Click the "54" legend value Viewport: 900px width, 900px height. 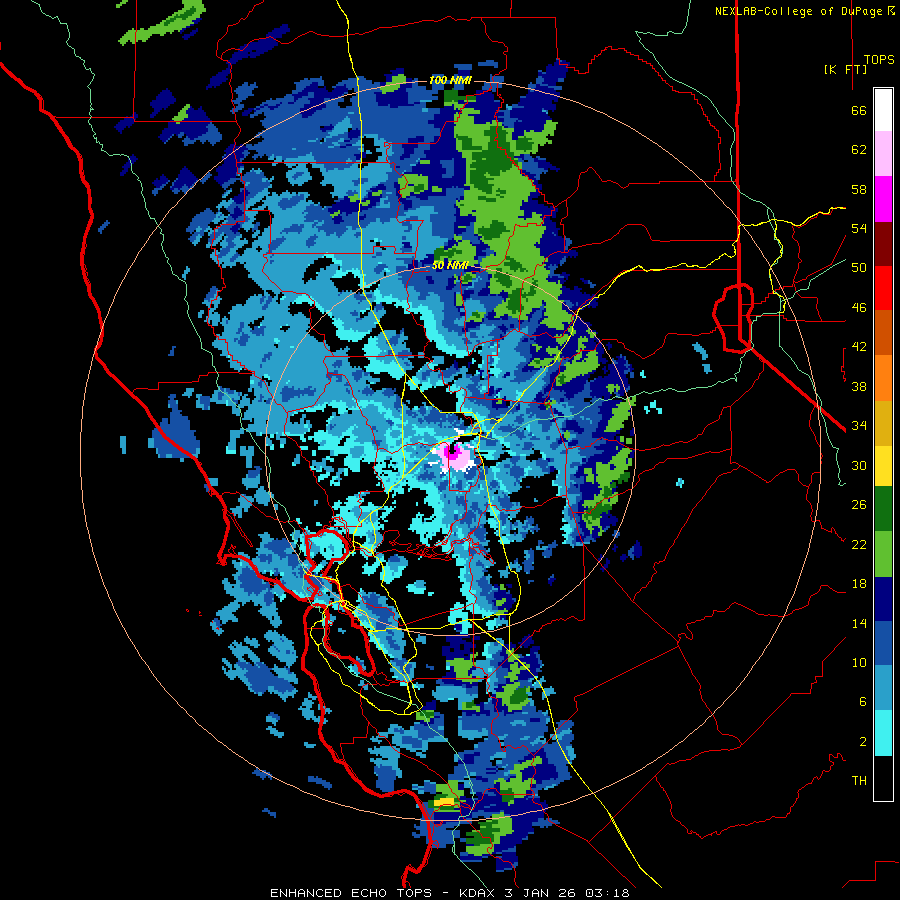pos(859,228)
